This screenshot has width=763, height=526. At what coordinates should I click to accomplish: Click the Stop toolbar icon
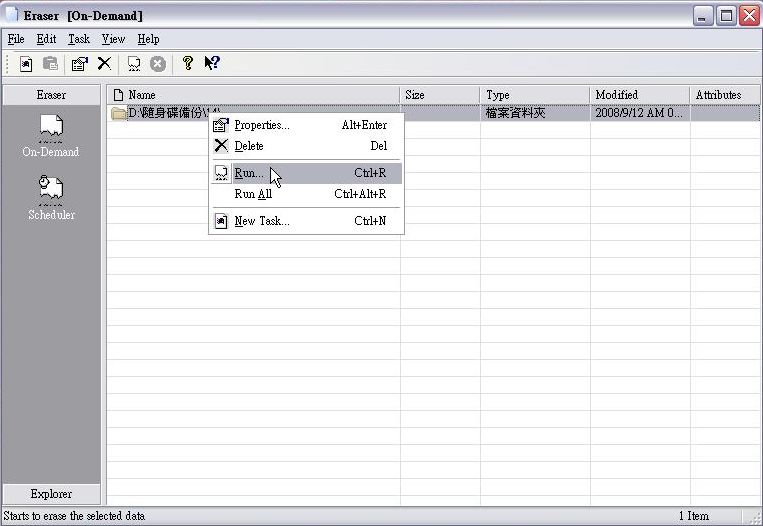pyautogui.click(x=158, y=64)
